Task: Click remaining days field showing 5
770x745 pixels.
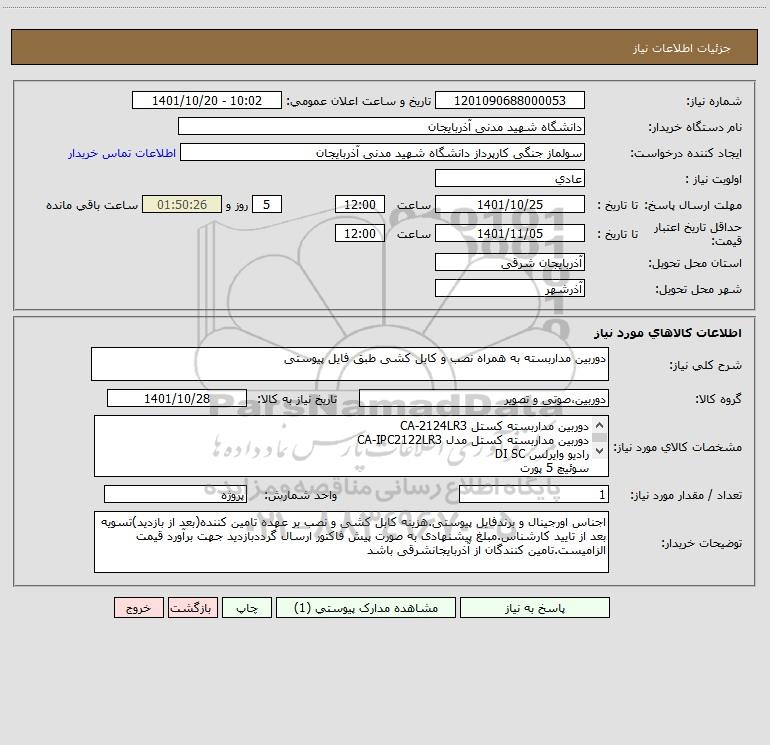Action: pos(267,204)
